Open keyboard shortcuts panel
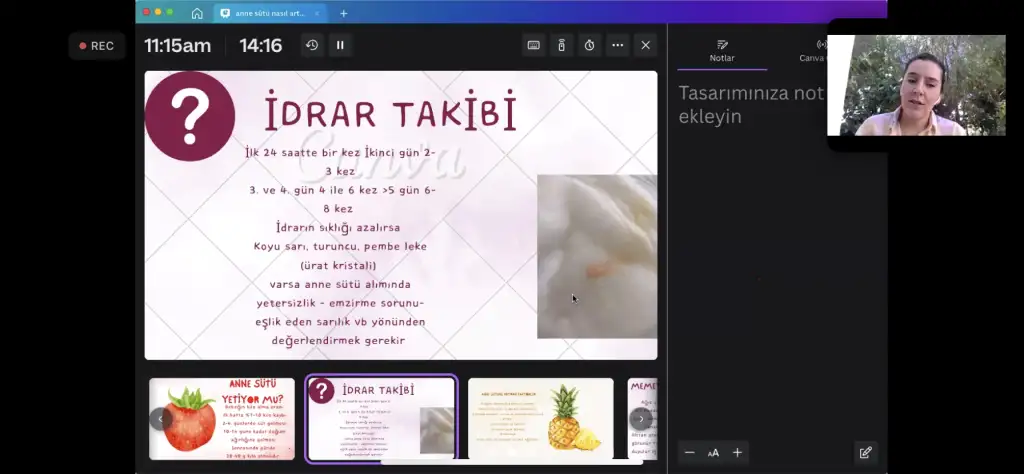This screenshot has width=1024, height=474. [534, 45]
